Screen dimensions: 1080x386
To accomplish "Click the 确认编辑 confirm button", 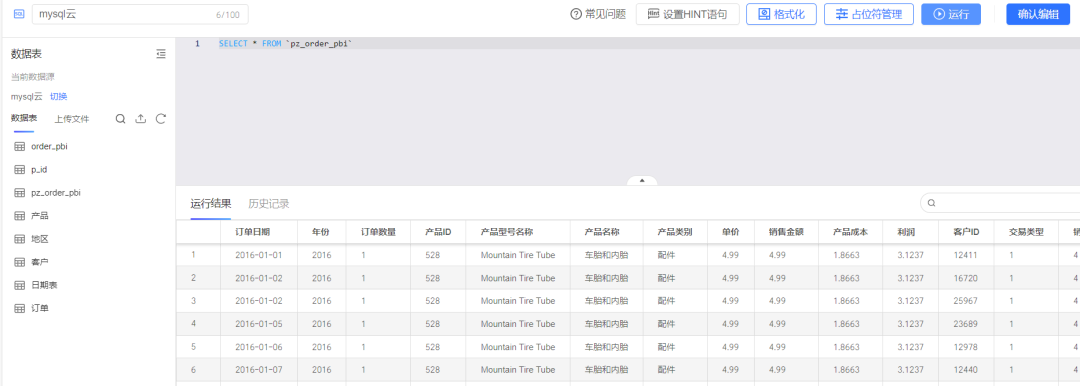I will (x=1038, y=14).
